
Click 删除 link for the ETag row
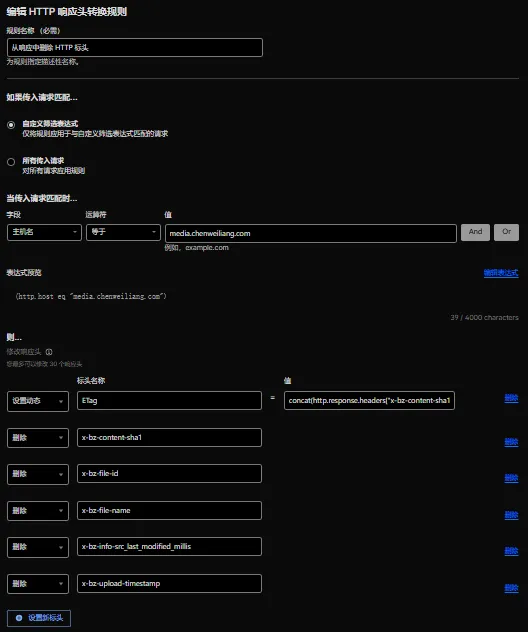[511, 398]
